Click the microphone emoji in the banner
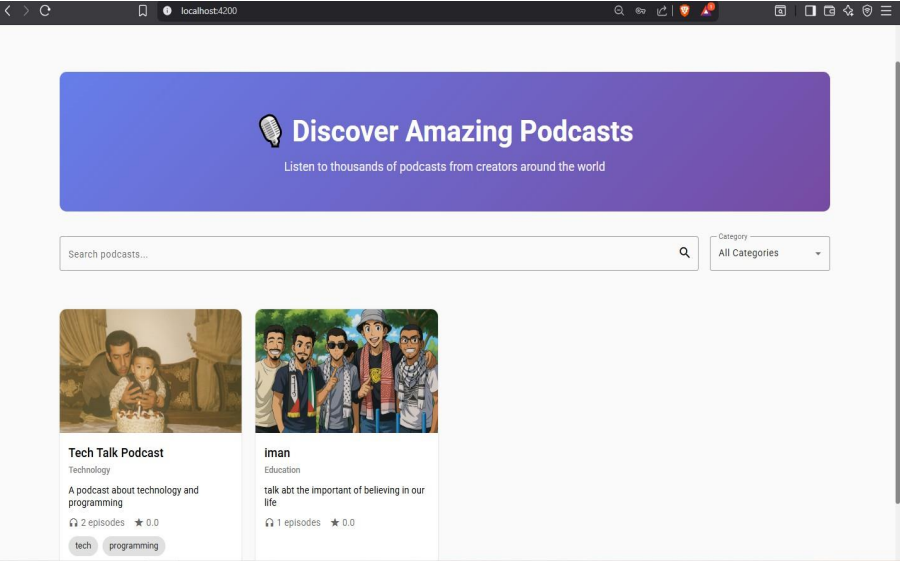 click(x=270, y=131)
